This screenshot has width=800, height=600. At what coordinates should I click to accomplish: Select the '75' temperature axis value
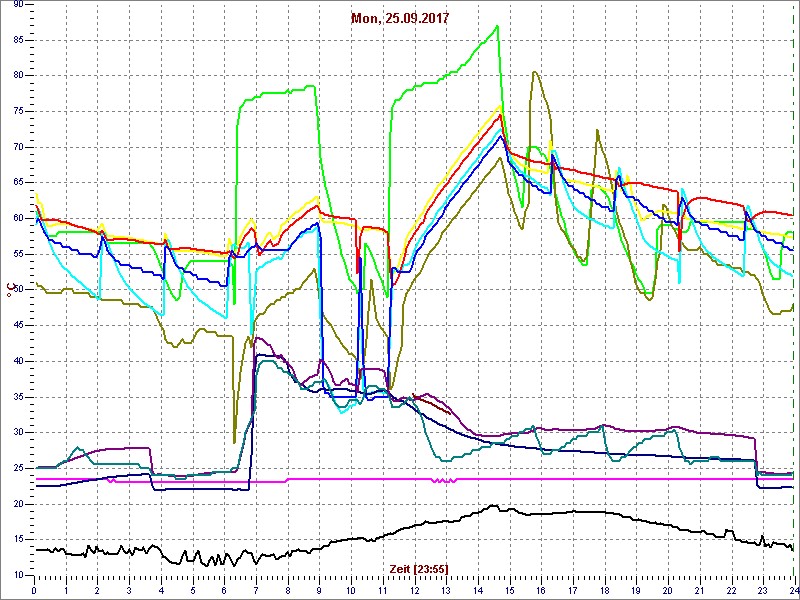(18, 111)
